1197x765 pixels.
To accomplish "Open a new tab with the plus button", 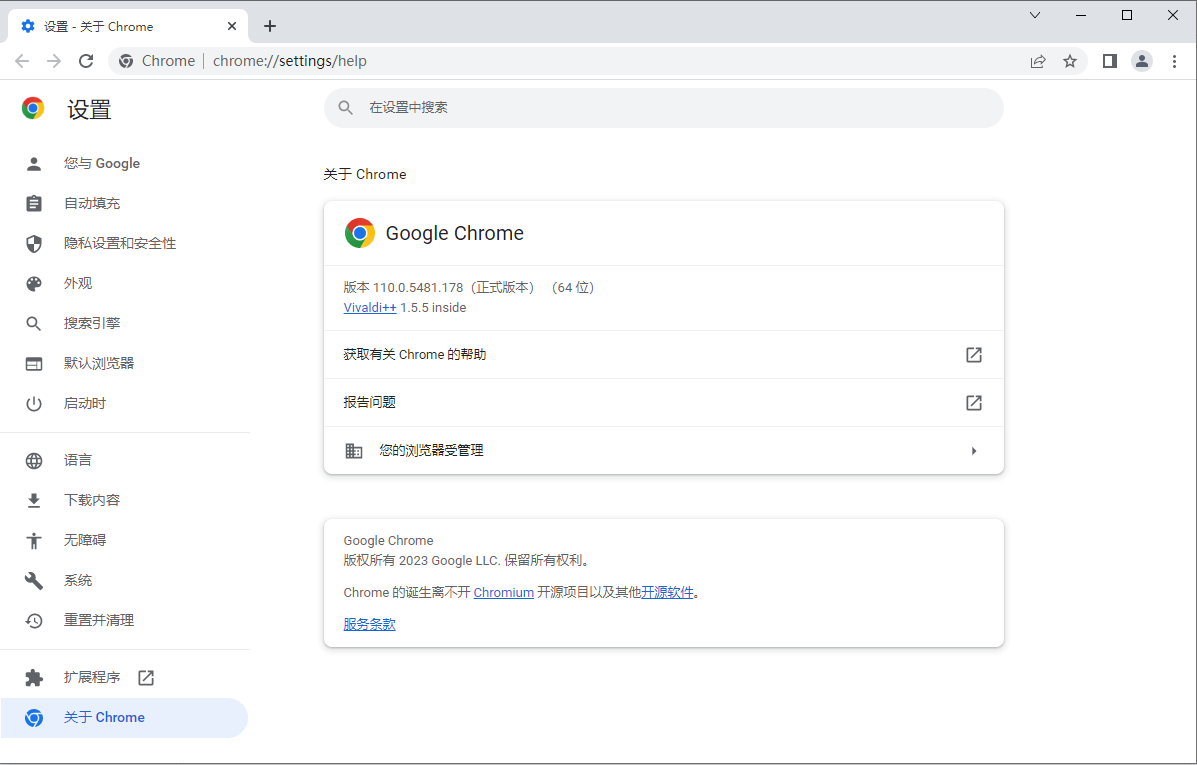I will (269, 26).
